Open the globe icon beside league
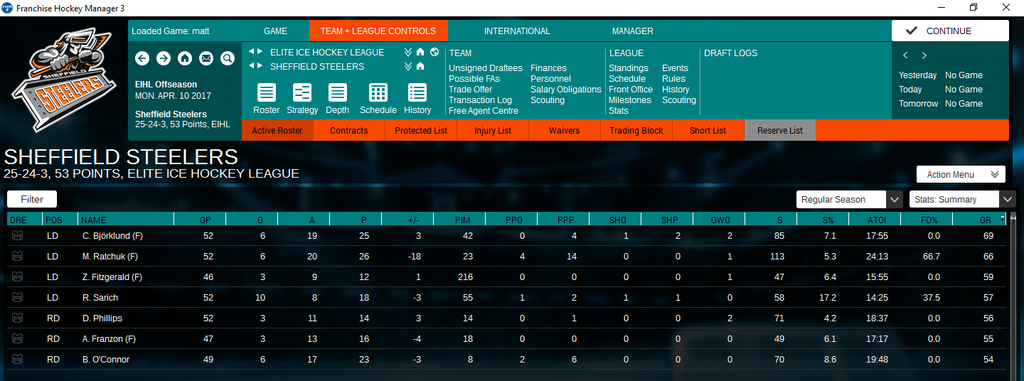Viewport: 1024px width, 381px height. [434, 52]
